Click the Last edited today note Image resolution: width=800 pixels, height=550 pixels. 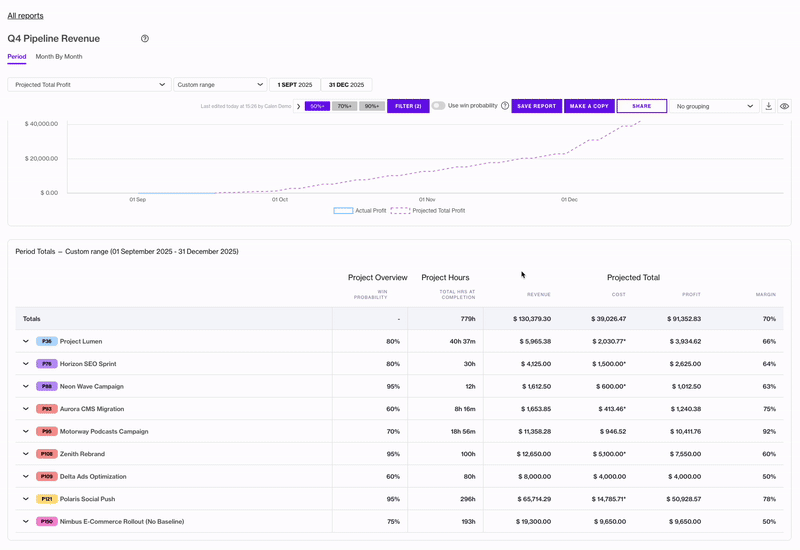[x=246, y=106]
